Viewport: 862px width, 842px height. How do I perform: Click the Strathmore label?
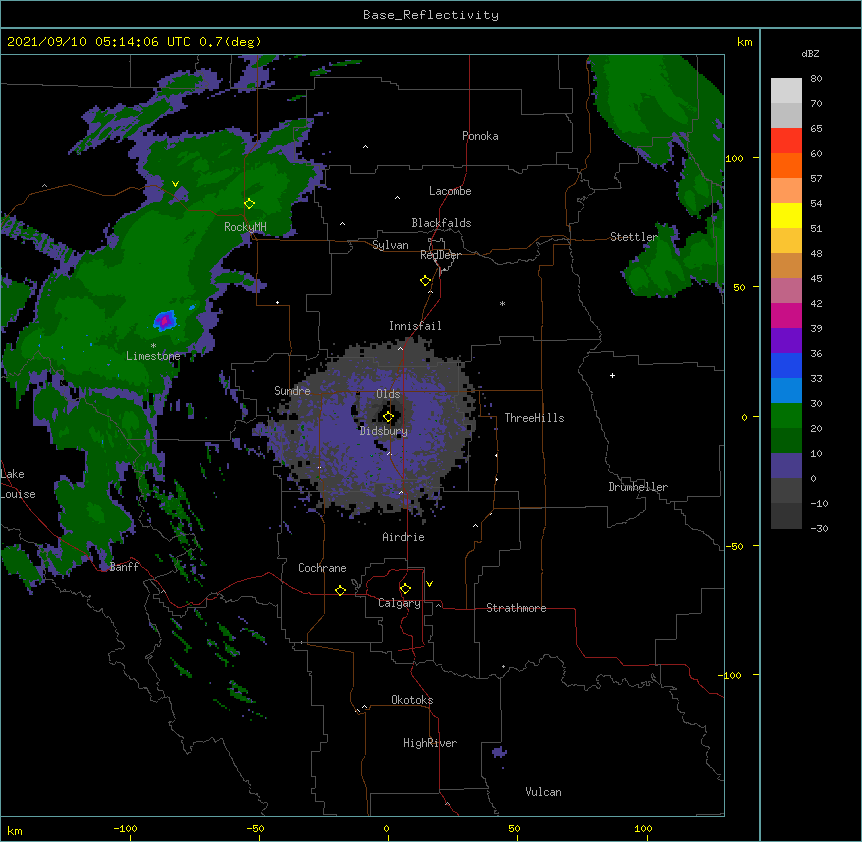click(x=516, y=608)
